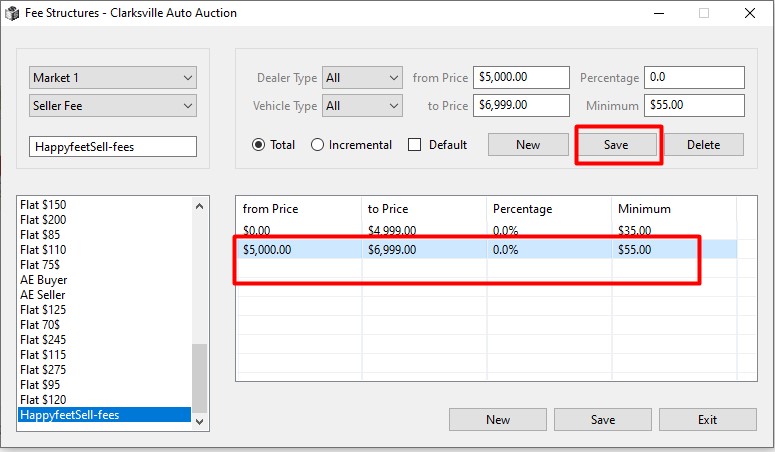Select the AE Buyer fee structure
775x452 pixels.
(x=44, y=280)
